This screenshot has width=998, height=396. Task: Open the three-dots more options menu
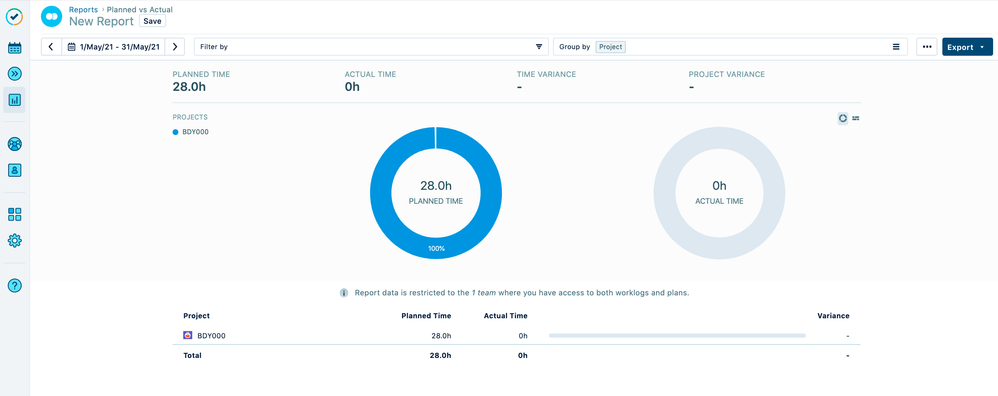pos(927,47)
